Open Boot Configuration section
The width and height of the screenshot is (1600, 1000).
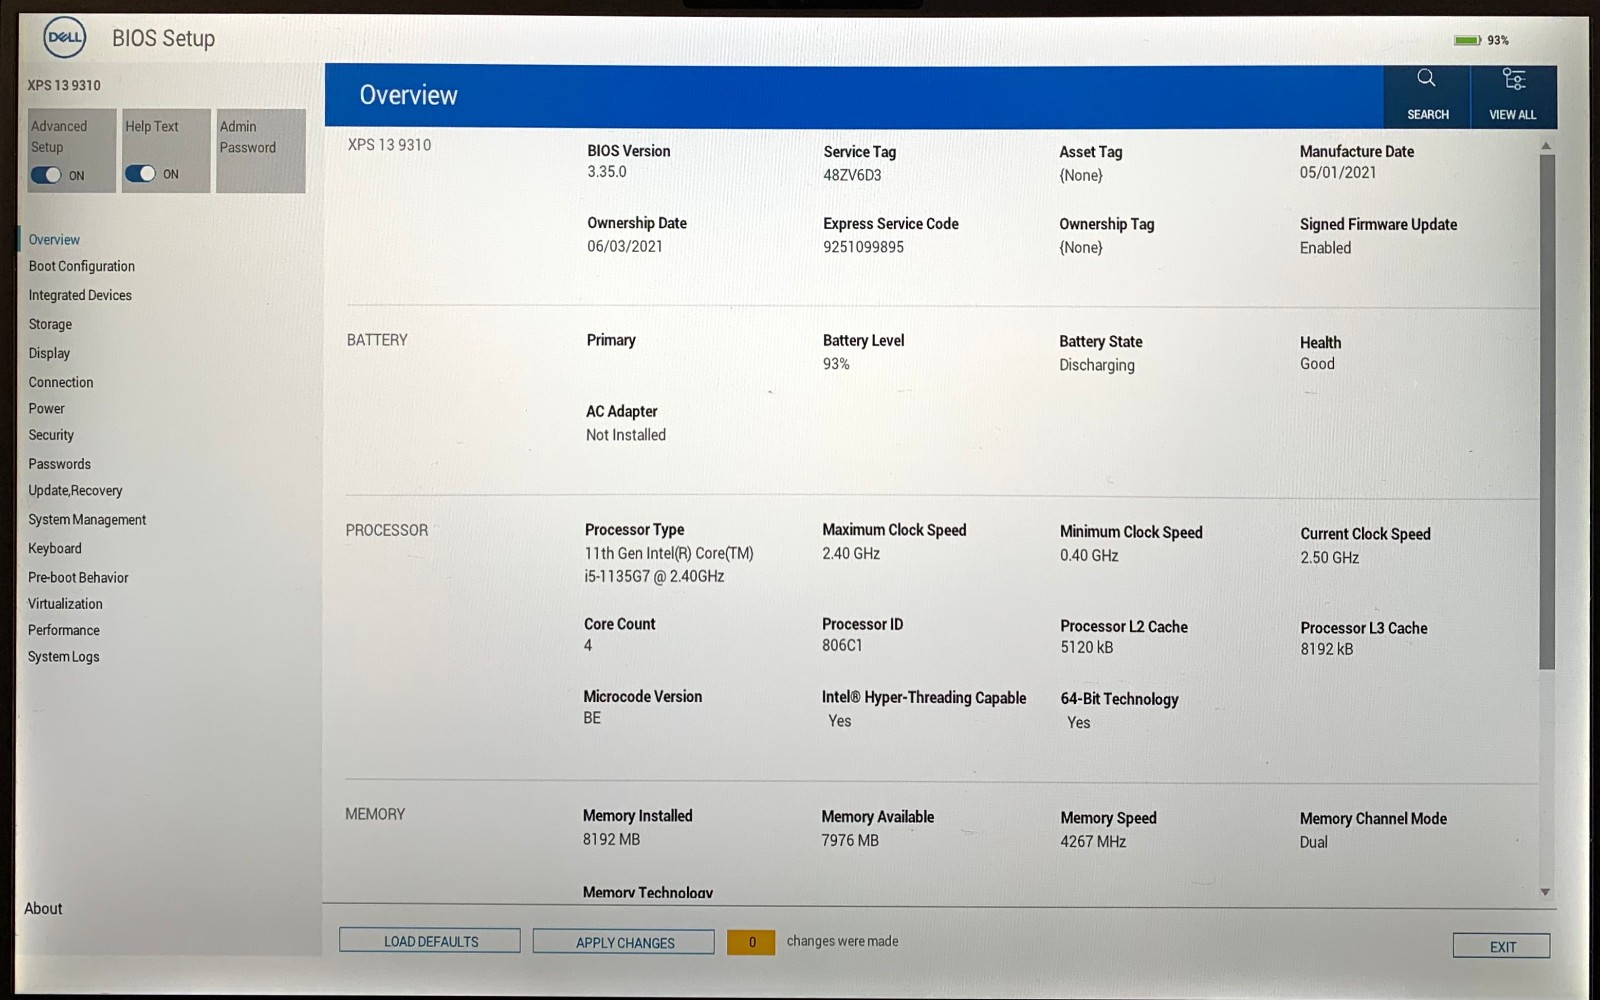(82, 266)
